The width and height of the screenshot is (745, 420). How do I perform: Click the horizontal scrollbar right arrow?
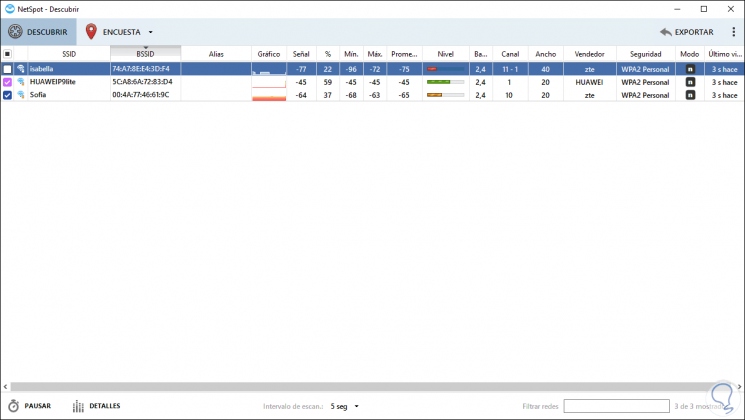[739, 387]
